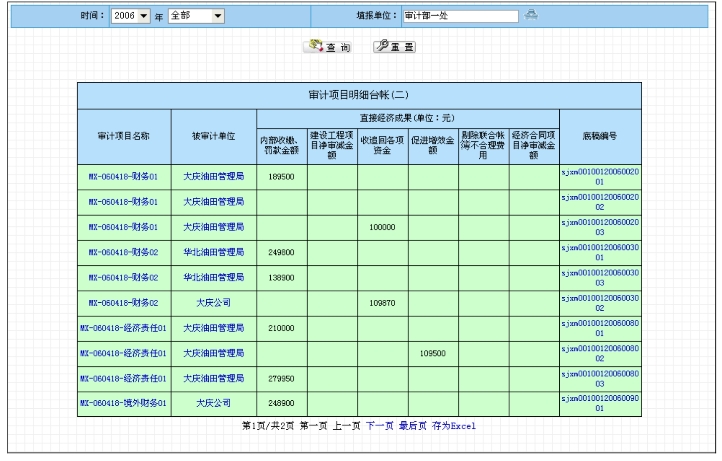Click 上一页 previous page link
This screenshot has width=722, height=461.
(345, 426)
